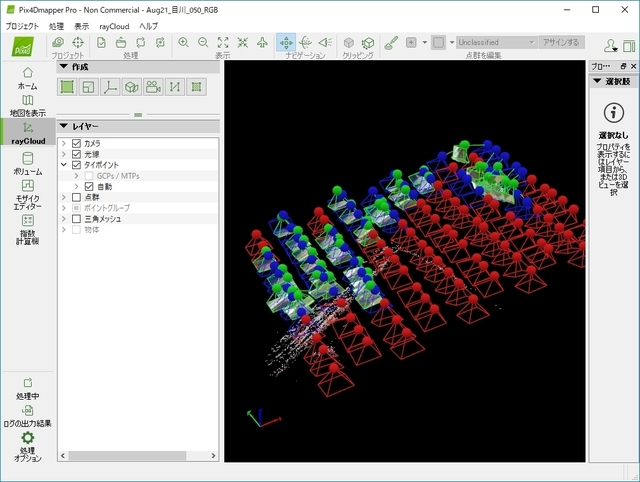The width and height of the screenshot is (640, 482).
Task: Click the right arrow of layer scrollbar
Action: [213, 455]
